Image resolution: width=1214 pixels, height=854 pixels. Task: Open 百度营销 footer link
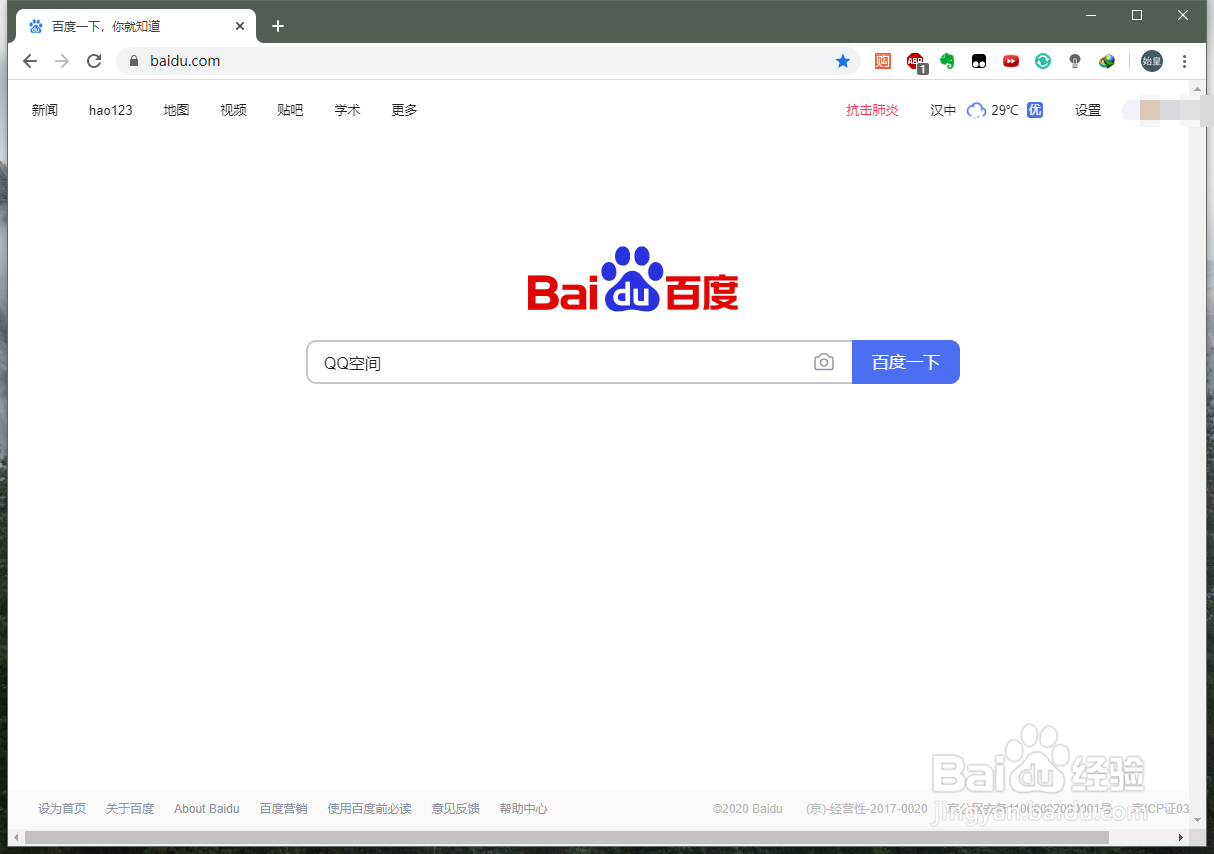click(284, 808)
